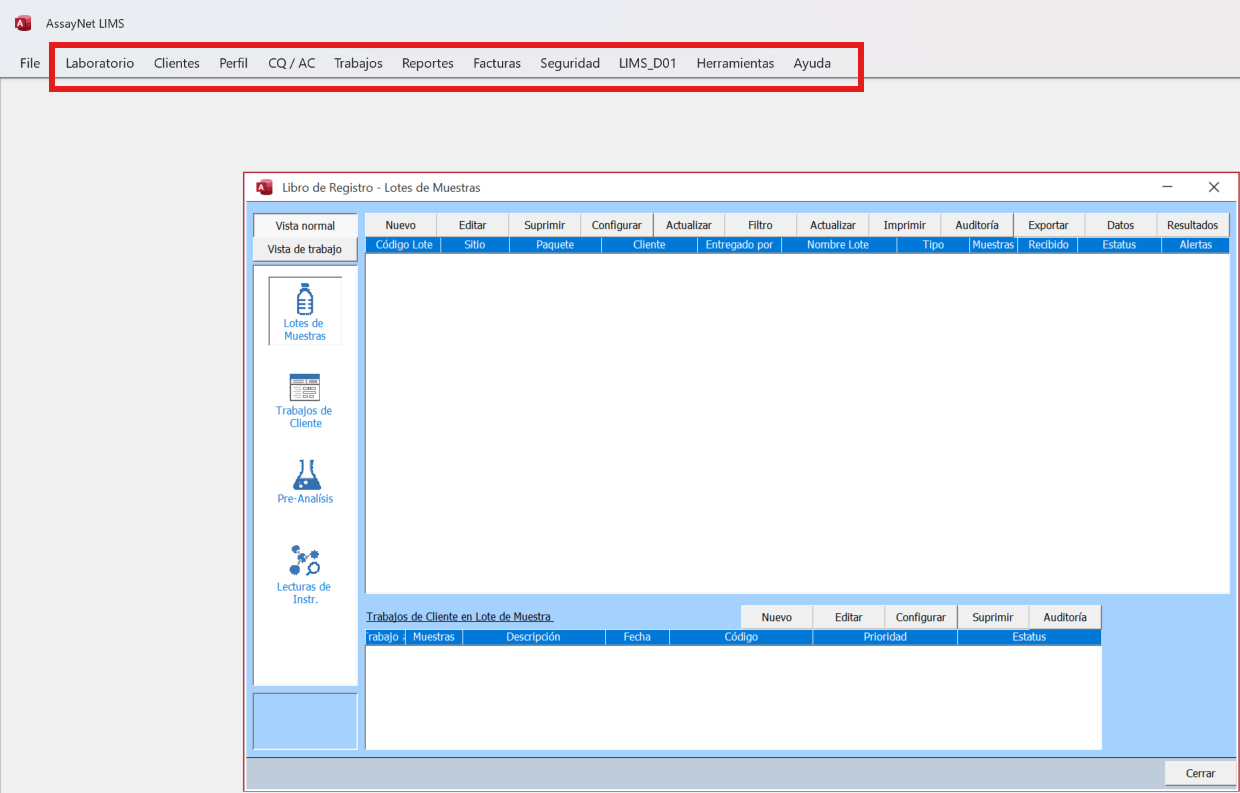Click the Imprimir button
Viewport: 1240px width, 793px height.
(905, 225)
